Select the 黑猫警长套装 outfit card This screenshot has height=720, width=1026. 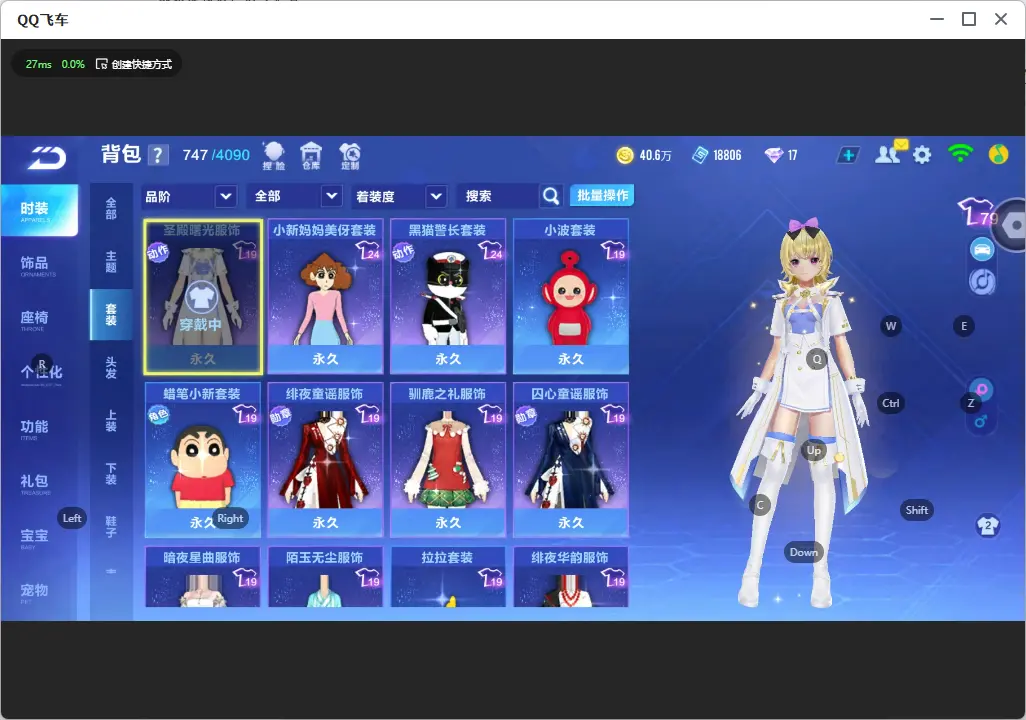coord(448,297)
